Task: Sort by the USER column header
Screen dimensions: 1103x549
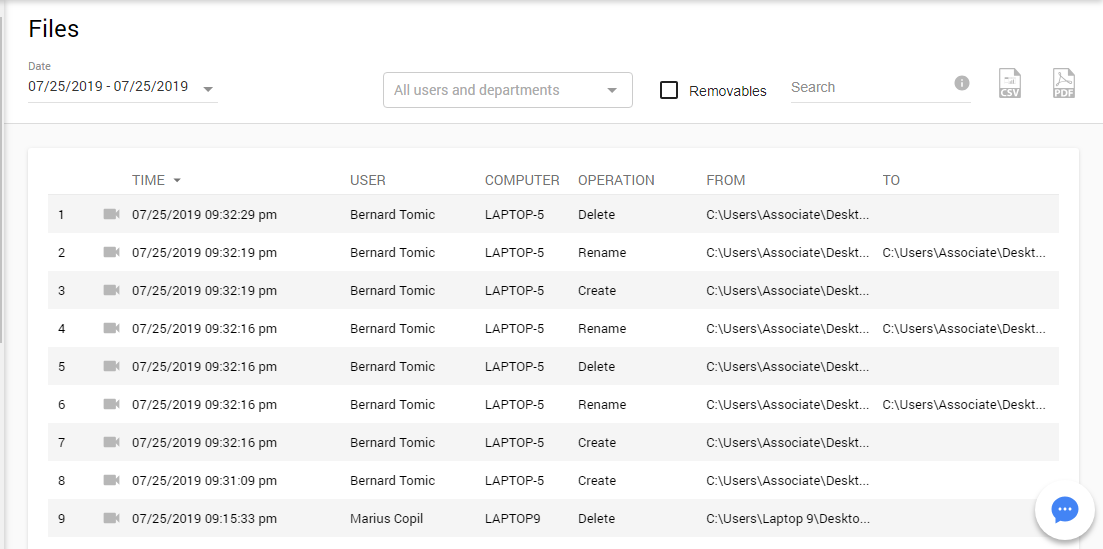Action: [367, 181]
